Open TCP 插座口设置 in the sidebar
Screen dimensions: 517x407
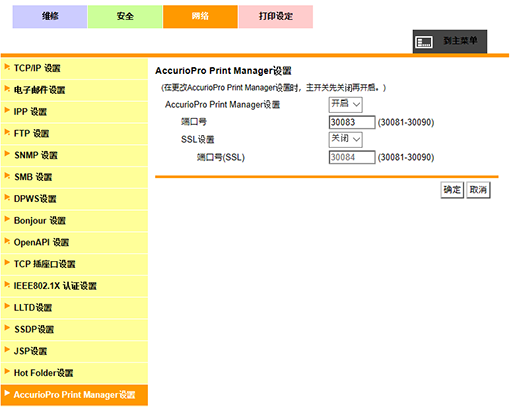click(x=74, y=265)
